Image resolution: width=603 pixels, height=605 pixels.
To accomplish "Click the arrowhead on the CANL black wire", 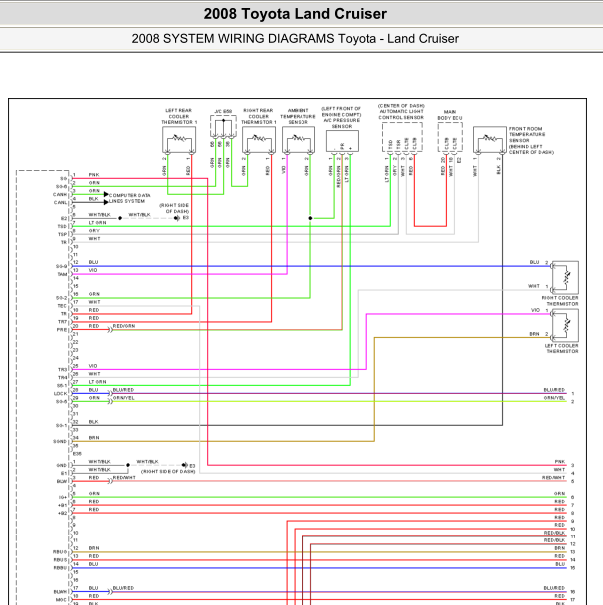I will click(106, 202).
